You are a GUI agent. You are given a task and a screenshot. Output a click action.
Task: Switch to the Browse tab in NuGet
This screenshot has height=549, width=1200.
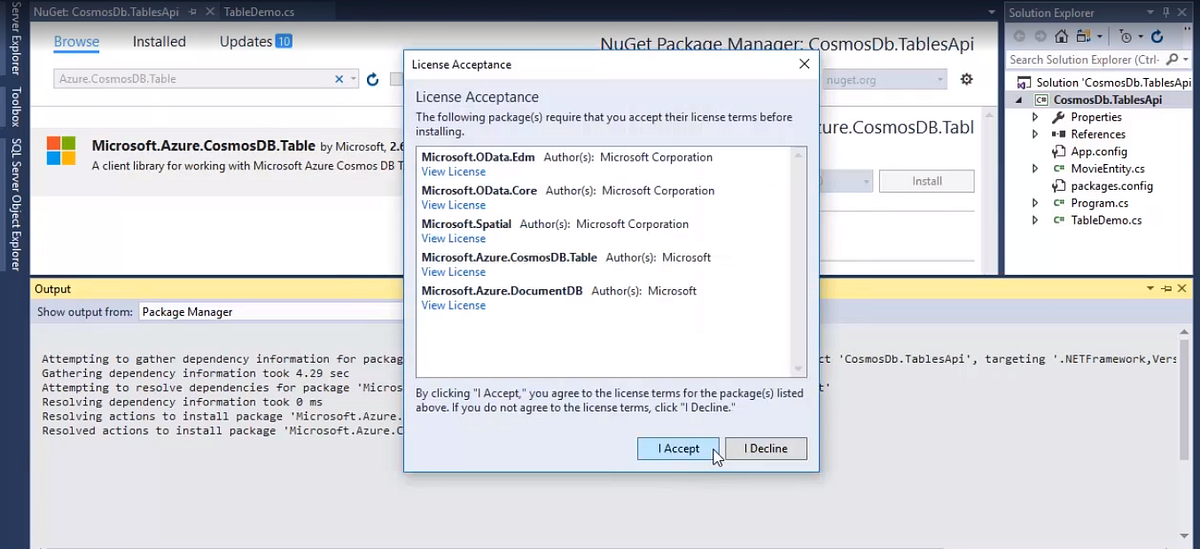[x=76, y=42]
